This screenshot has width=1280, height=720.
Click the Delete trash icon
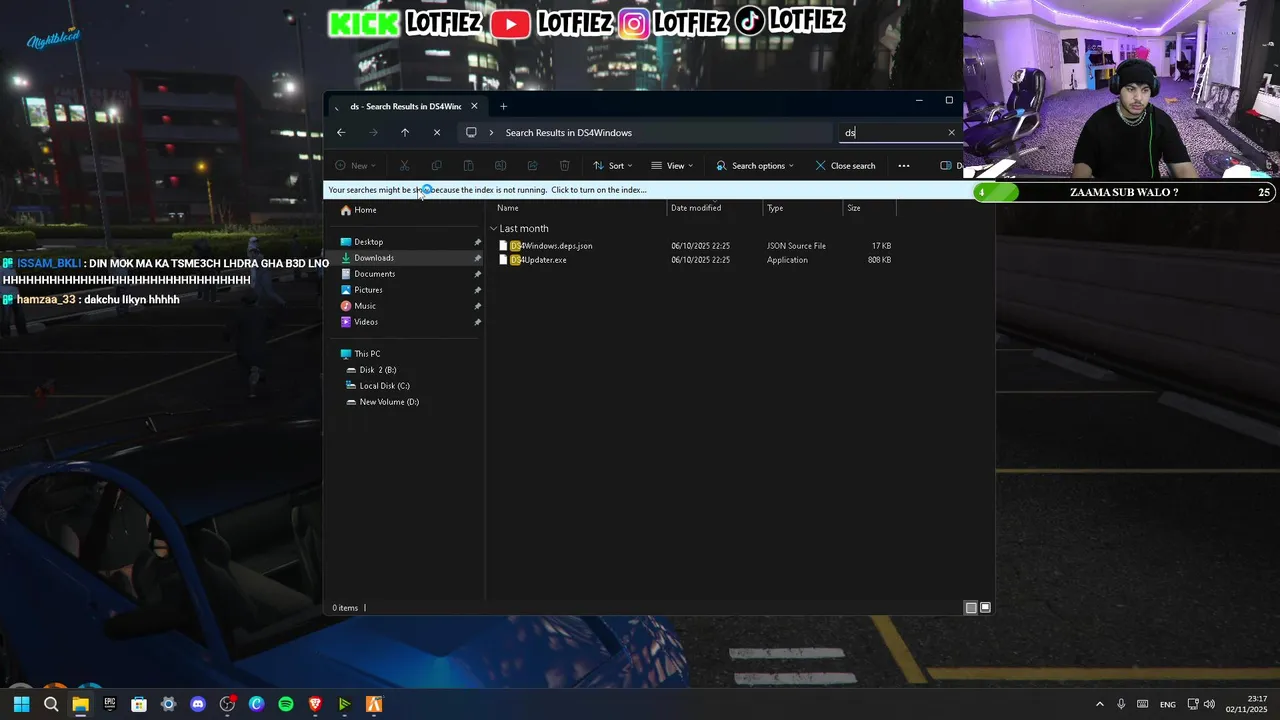564,165
